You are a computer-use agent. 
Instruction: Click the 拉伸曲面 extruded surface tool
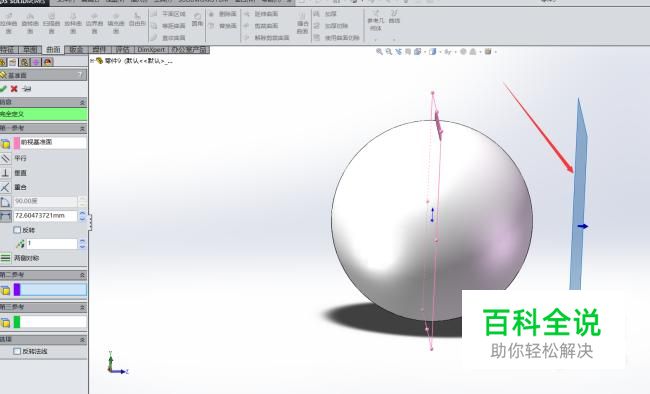coord(8,23)
